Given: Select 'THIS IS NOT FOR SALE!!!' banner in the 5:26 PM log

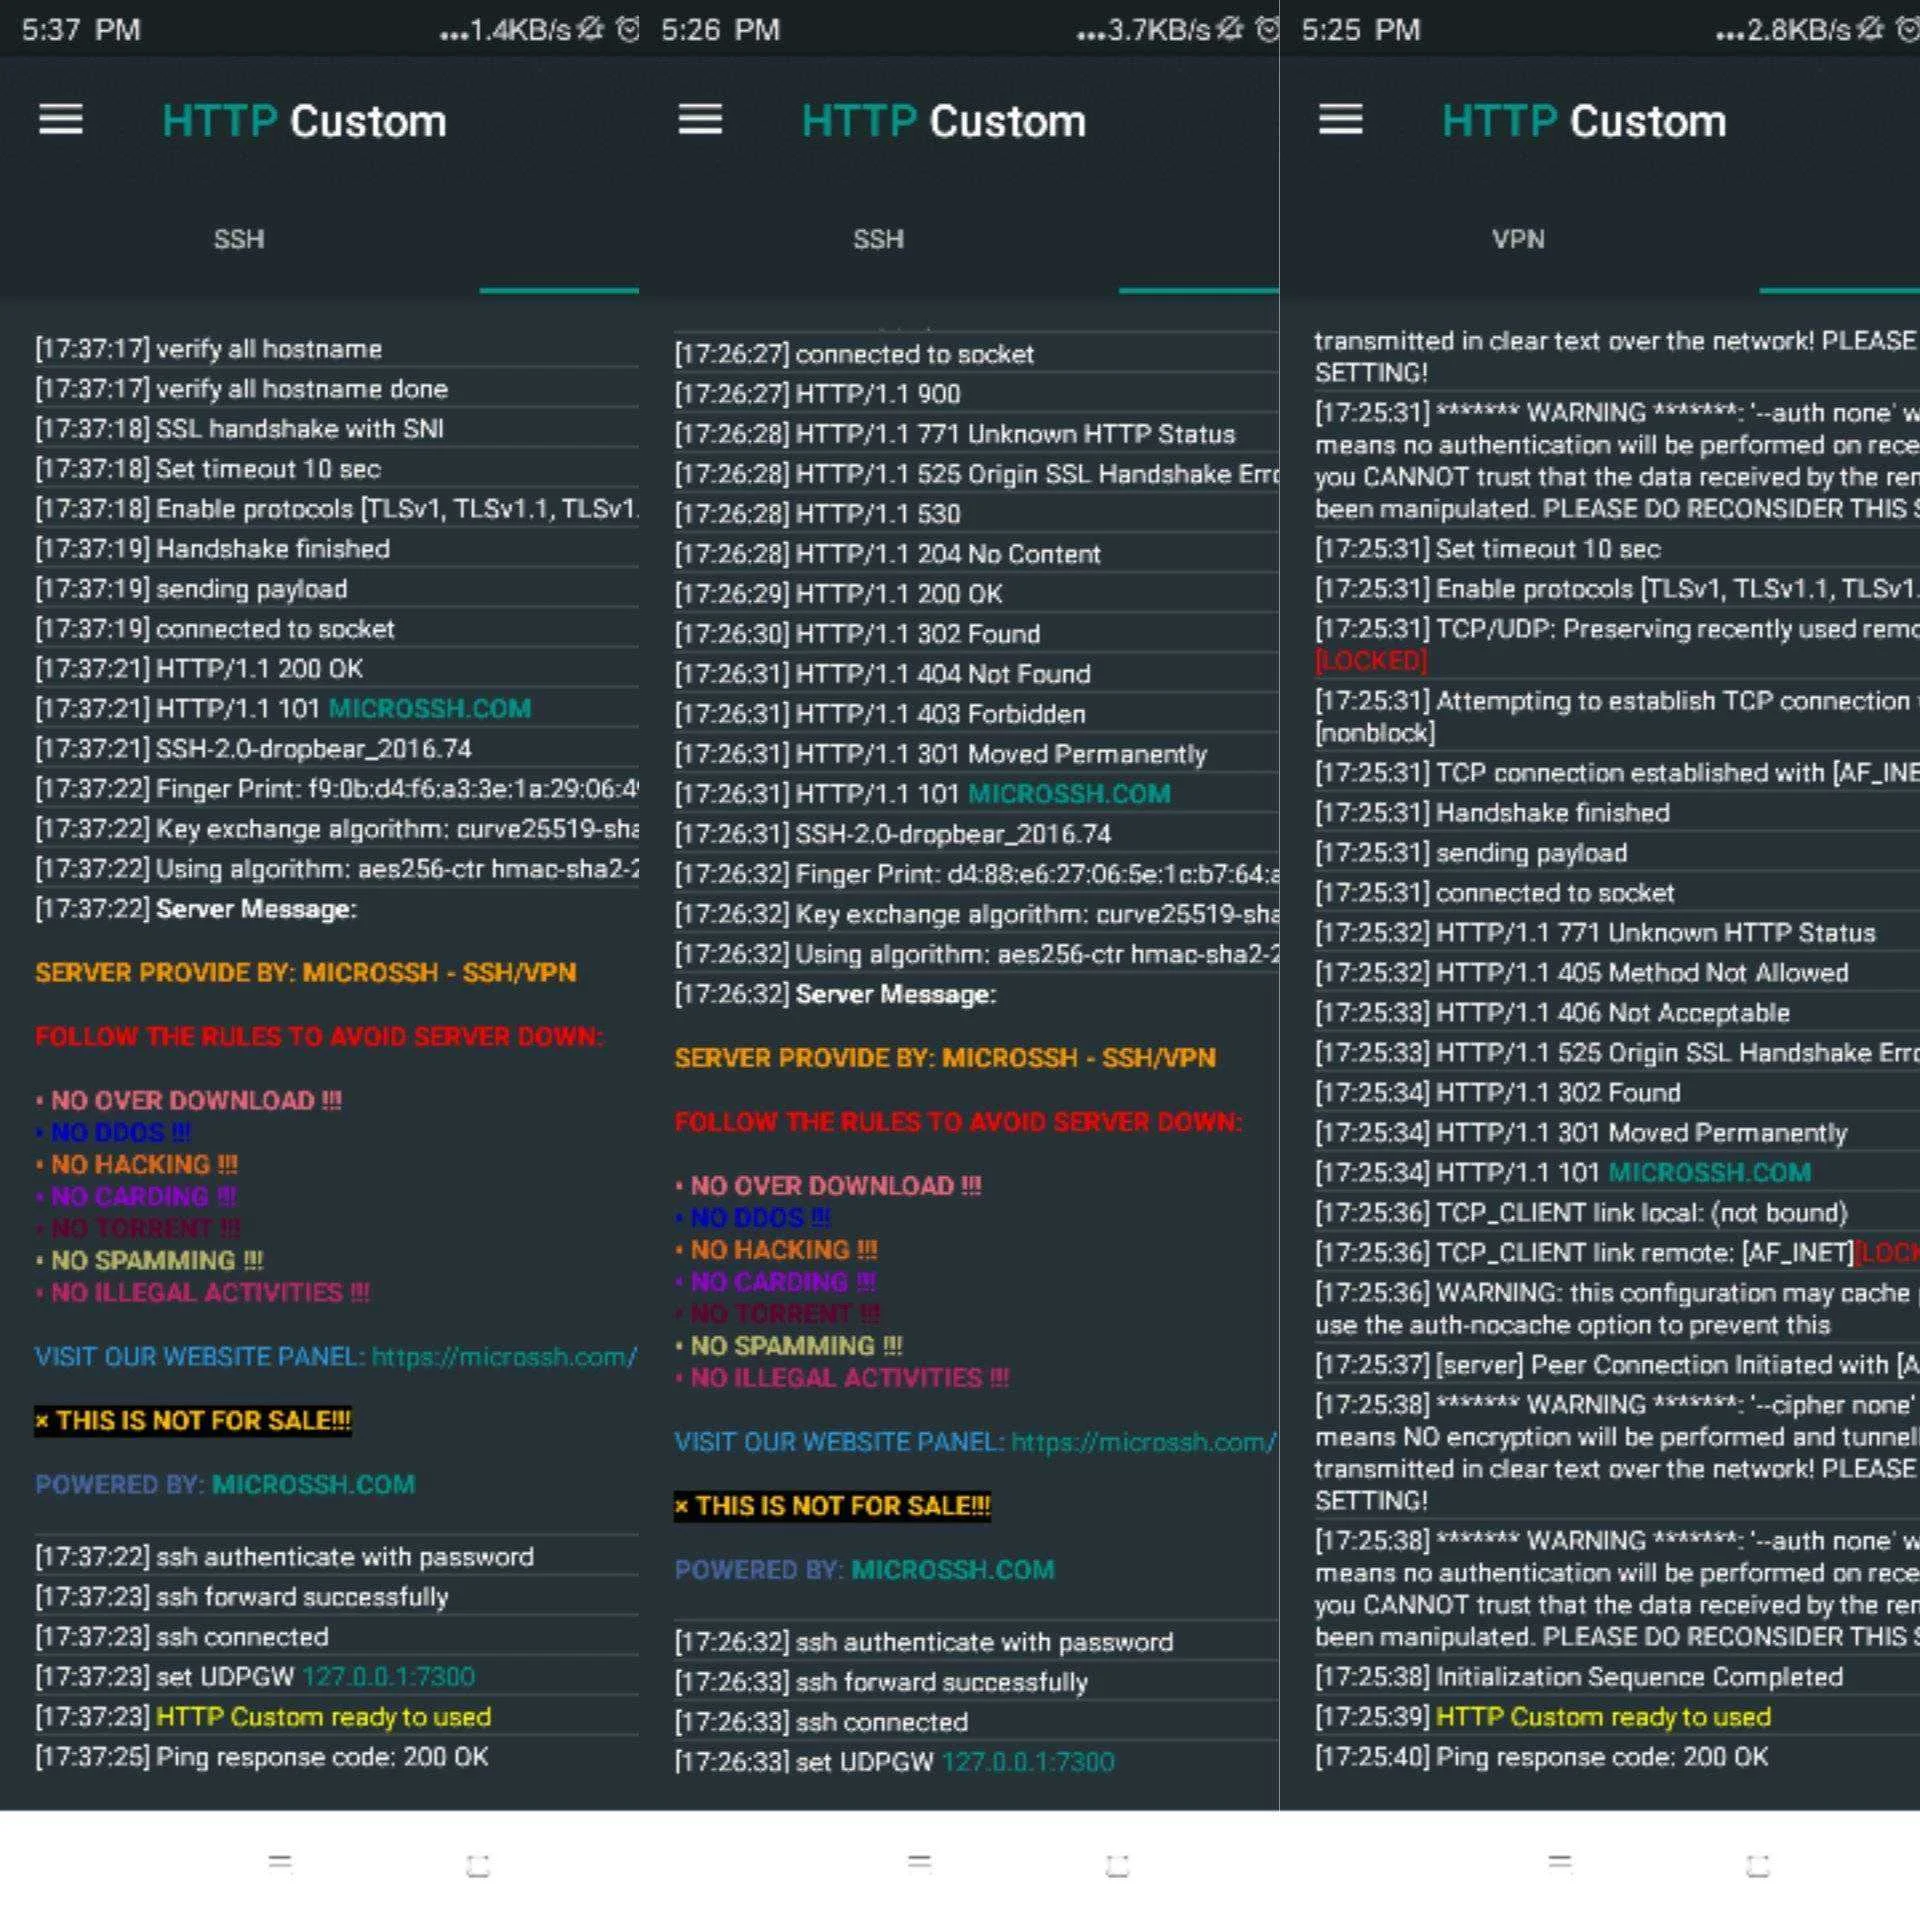Looking at the screenshot, I should (832, 1506).
